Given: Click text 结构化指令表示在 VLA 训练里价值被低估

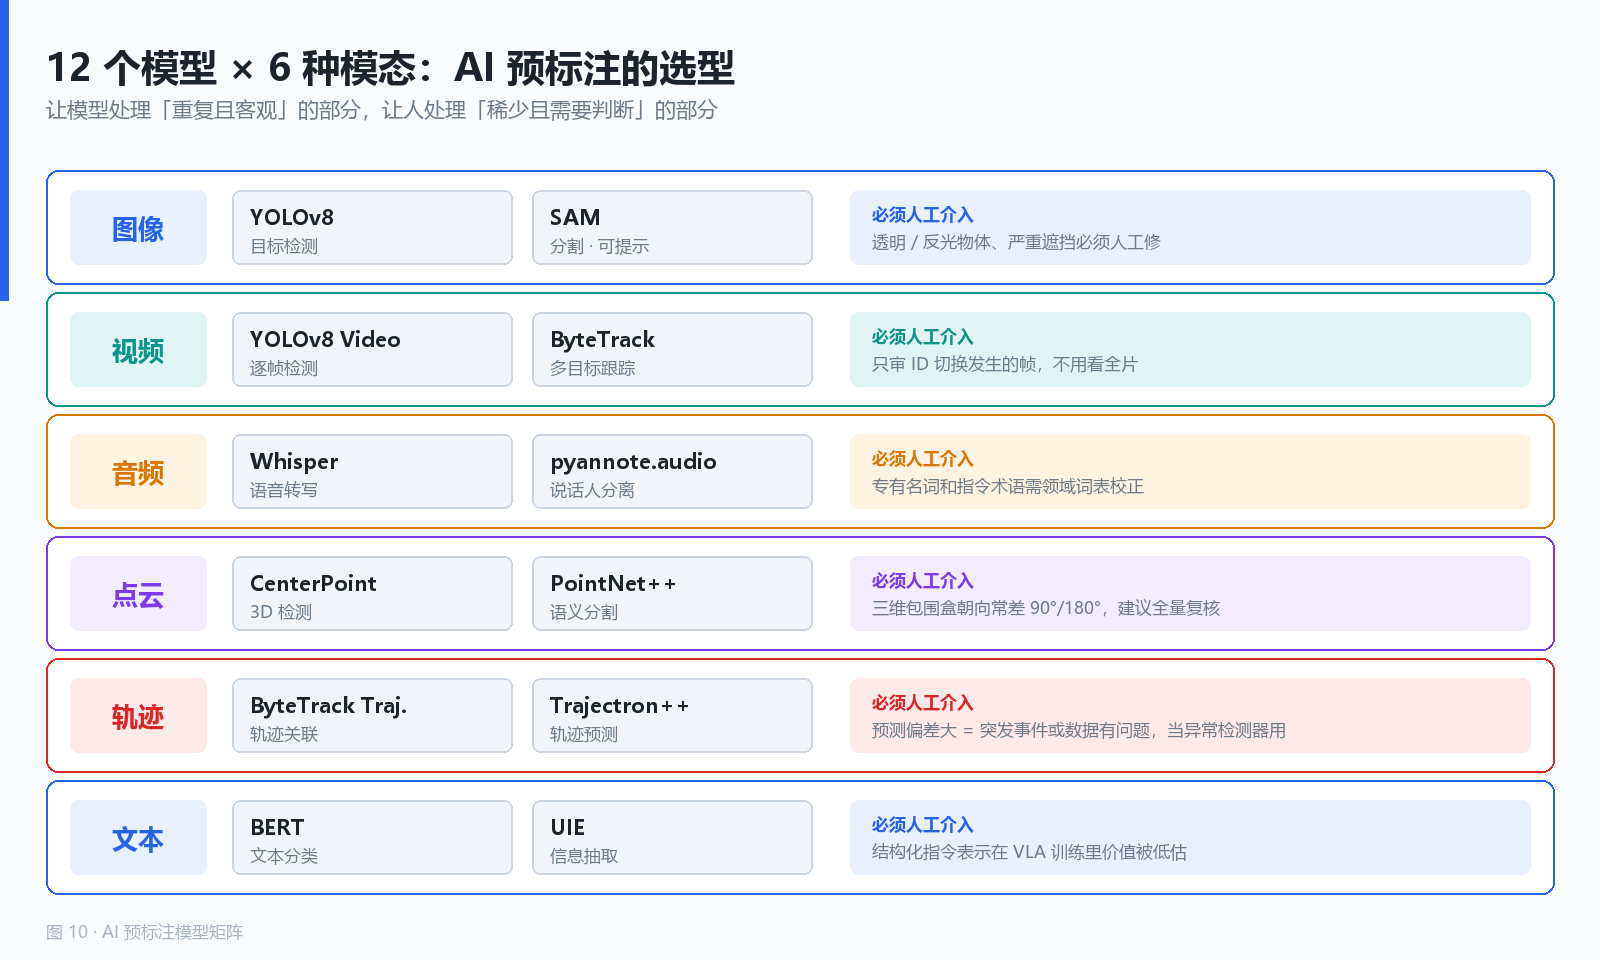Looking at the screenshot, I should point(1029,852).
